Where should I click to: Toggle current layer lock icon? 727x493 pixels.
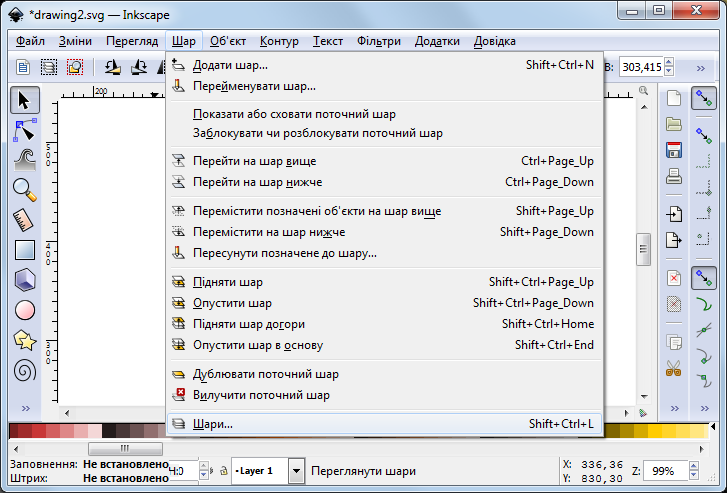[x=221, y=471]
